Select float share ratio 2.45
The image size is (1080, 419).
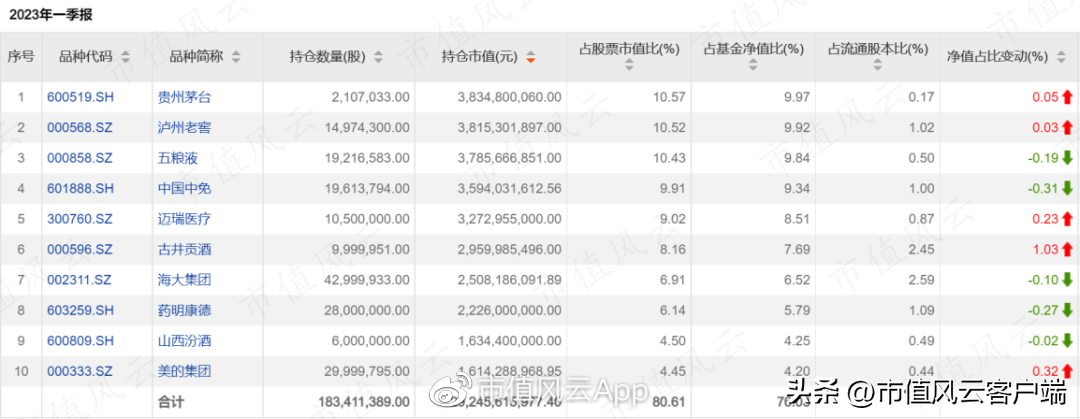(924, 249)
